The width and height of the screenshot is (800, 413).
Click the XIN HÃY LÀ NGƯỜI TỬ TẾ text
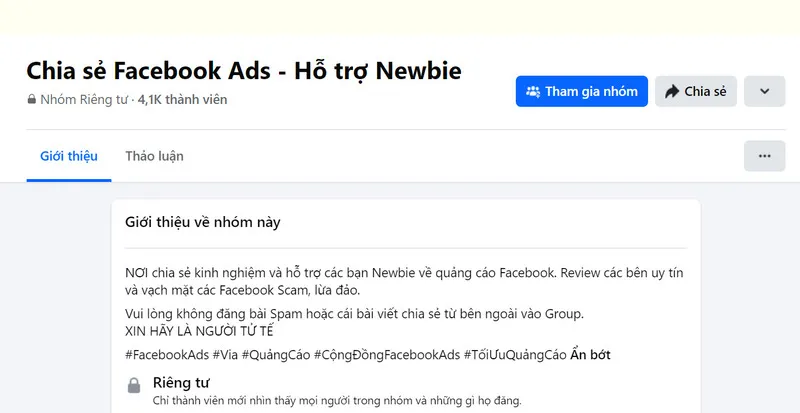click(x=199, y=331)
